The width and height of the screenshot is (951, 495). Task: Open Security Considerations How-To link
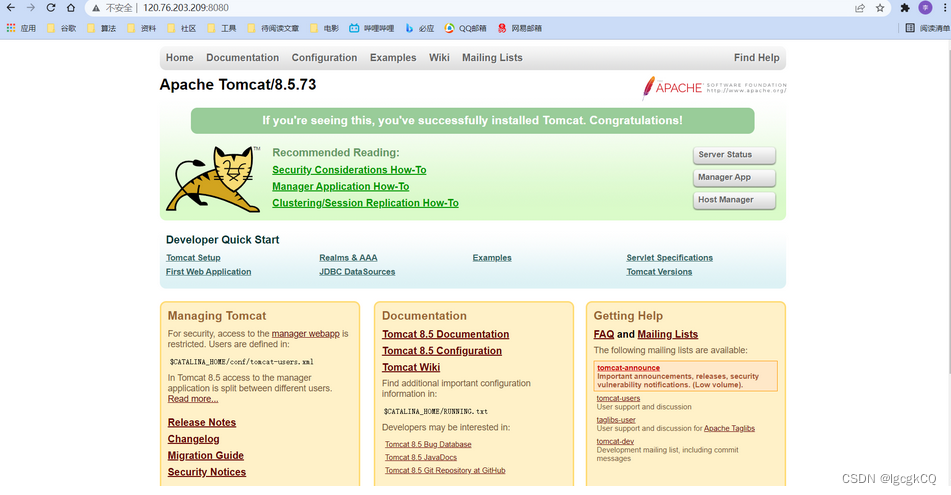[349, 170]
